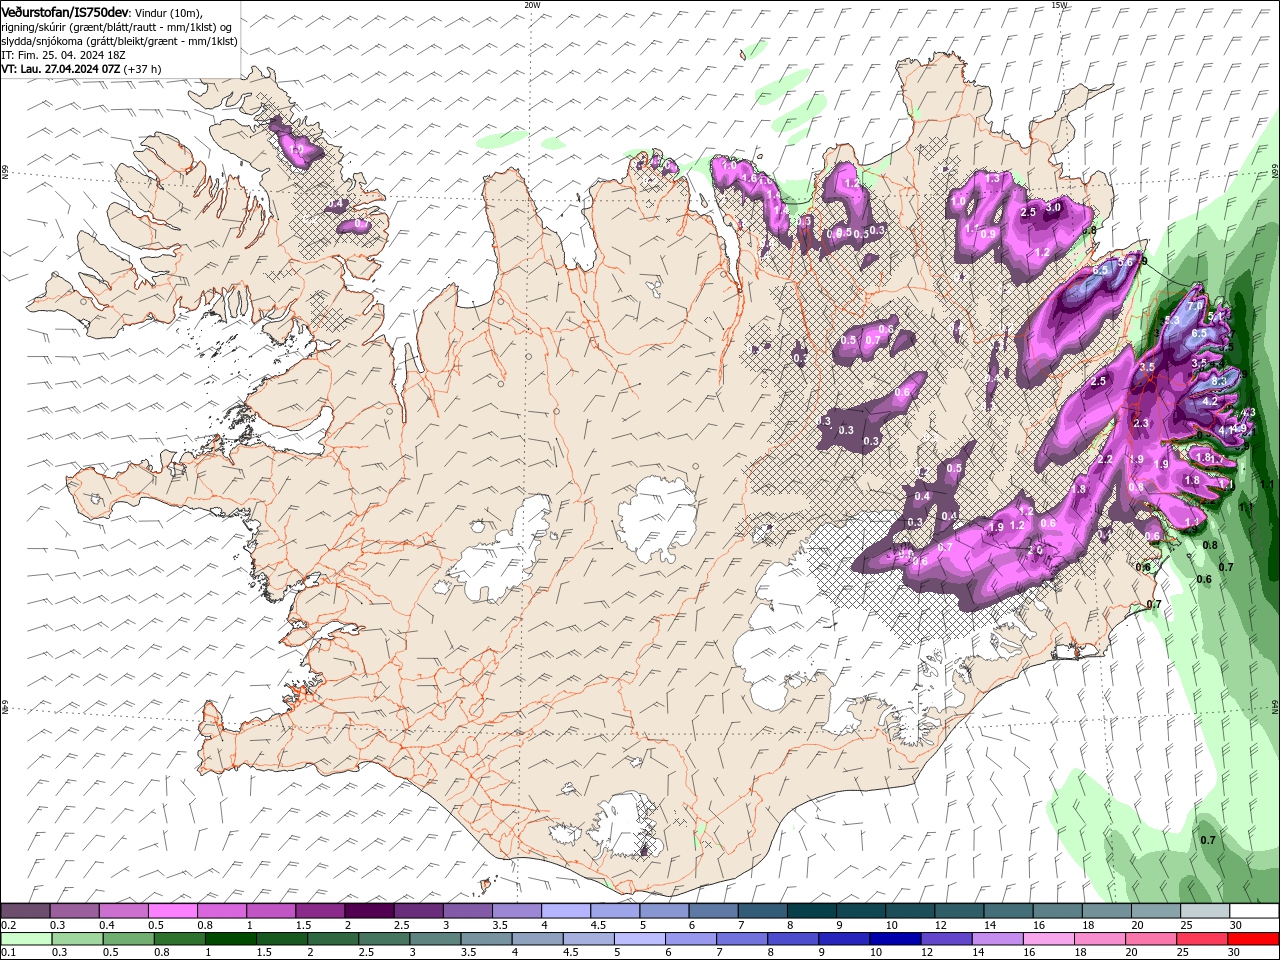1280x960 pixels.
Task: Click the rain legend swatch labeled 7
Action: pos(742,939)
